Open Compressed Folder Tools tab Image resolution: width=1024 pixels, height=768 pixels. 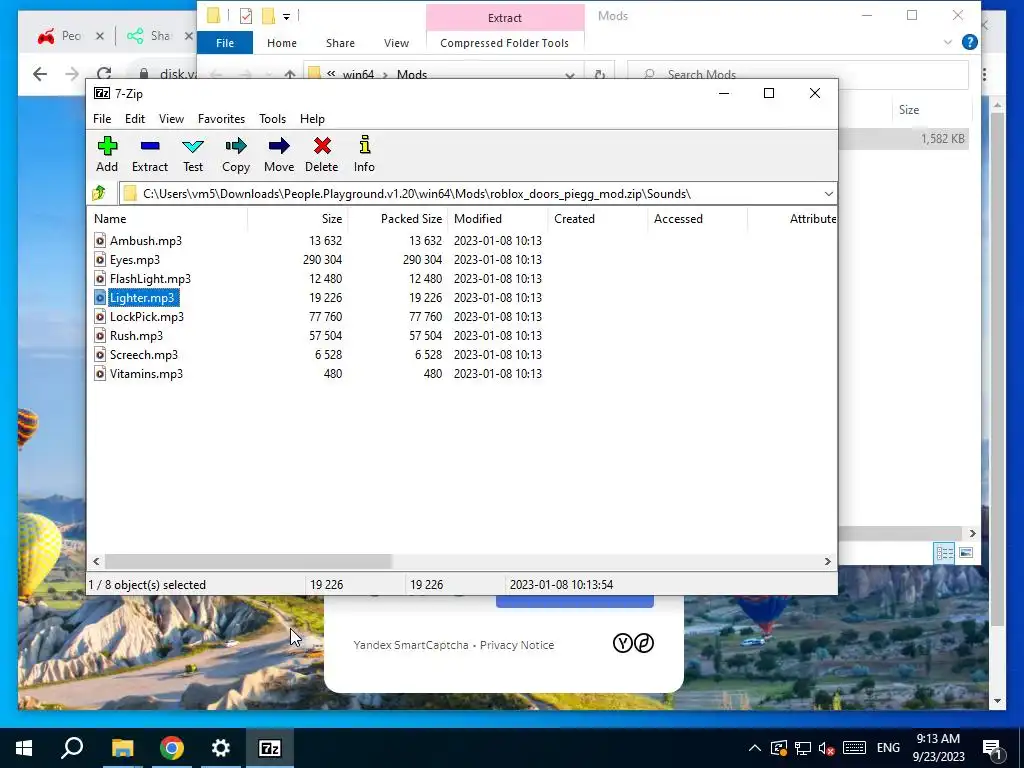(504, 43)
